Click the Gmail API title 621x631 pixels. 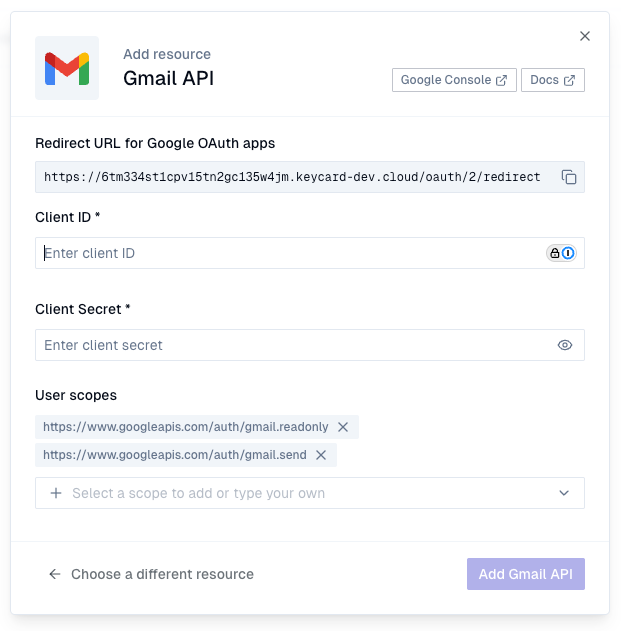pyautogui.click(x=168, y=78)
